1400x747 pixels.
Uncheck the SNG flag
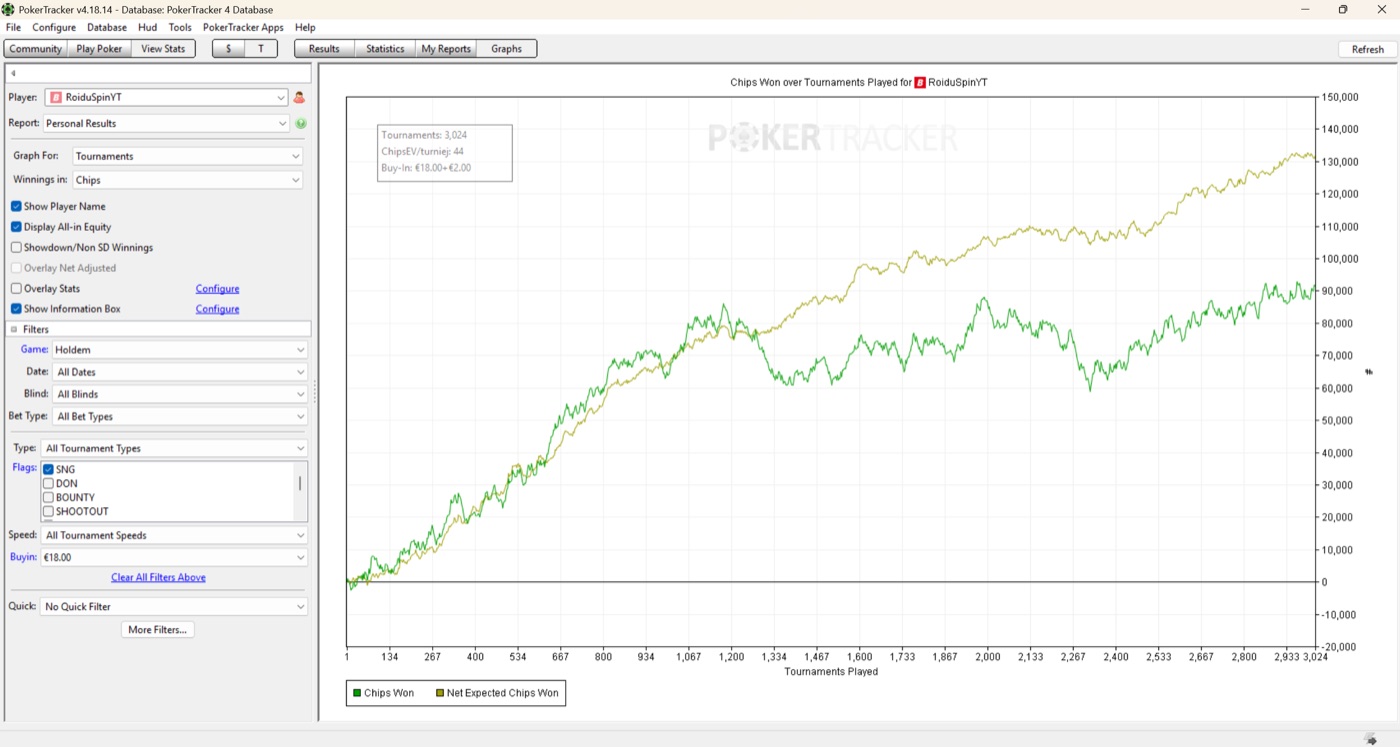click(48, 470)
